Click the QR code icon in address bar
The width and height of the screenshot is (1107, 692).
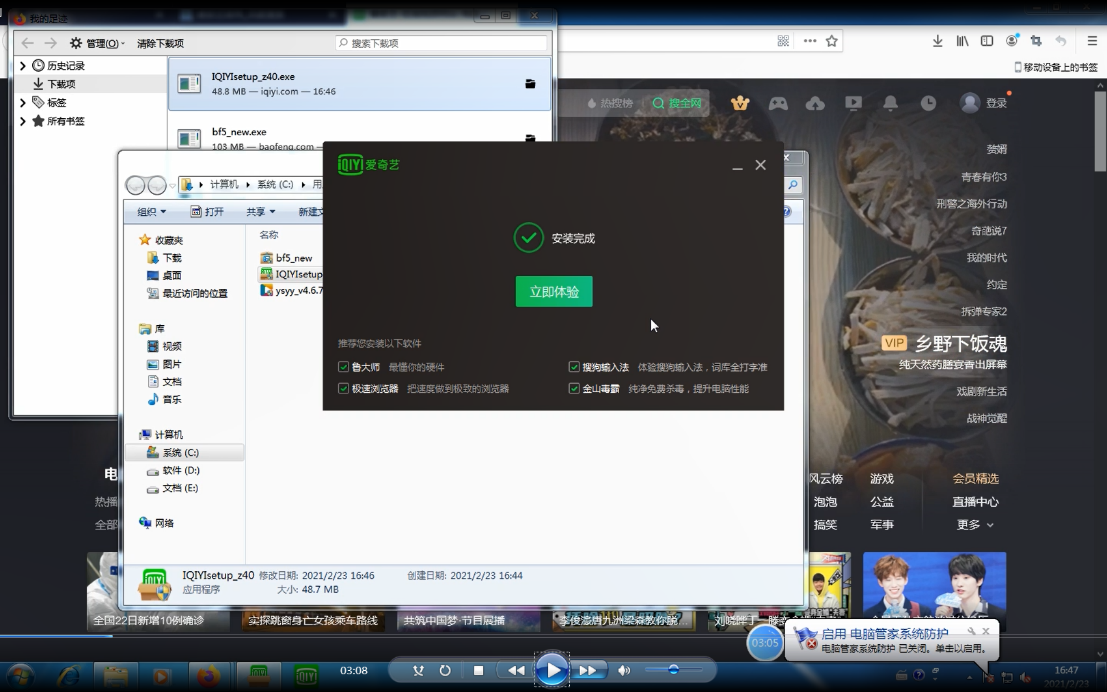click(x=783, y=41)
